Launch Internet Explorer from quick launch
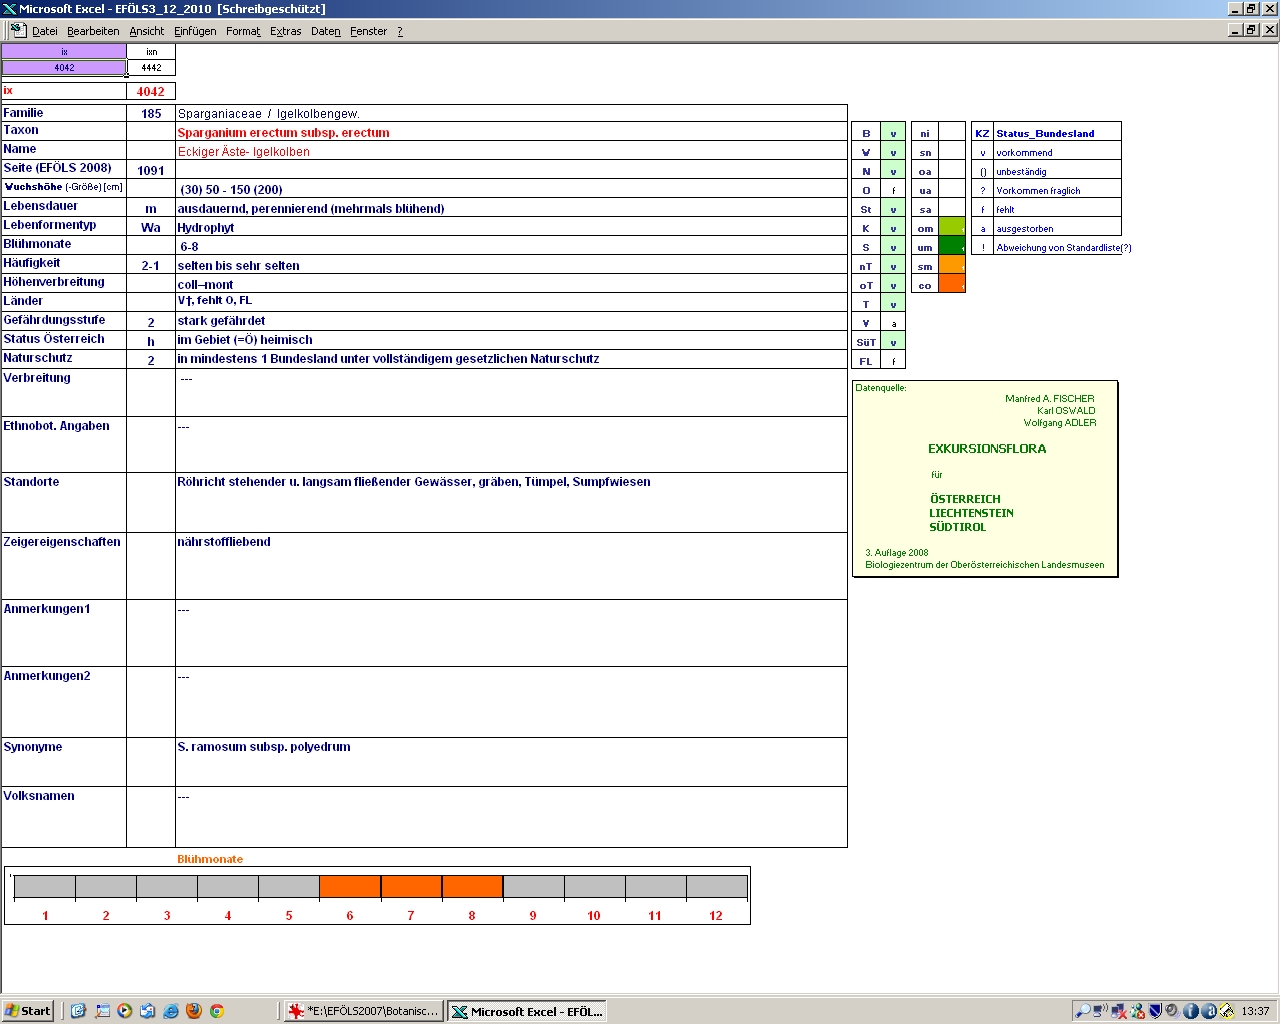This screenshot has width=1280, height=1024. 171,1011
